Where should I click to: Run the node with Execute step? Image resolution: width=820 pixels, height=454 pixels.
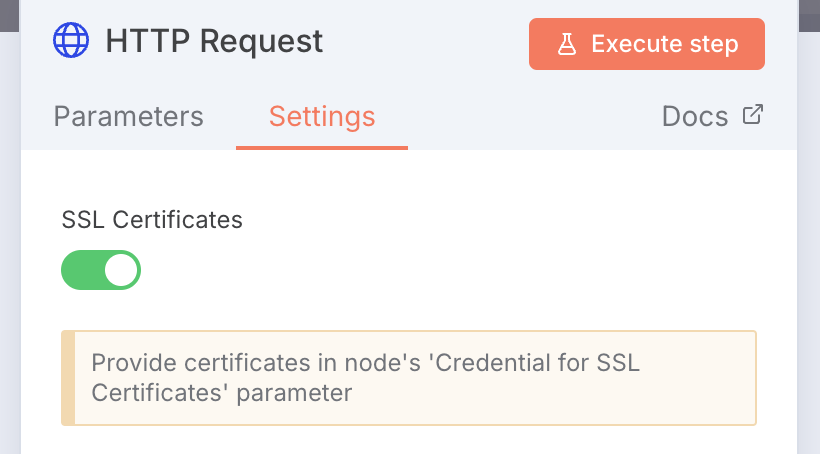647,44
